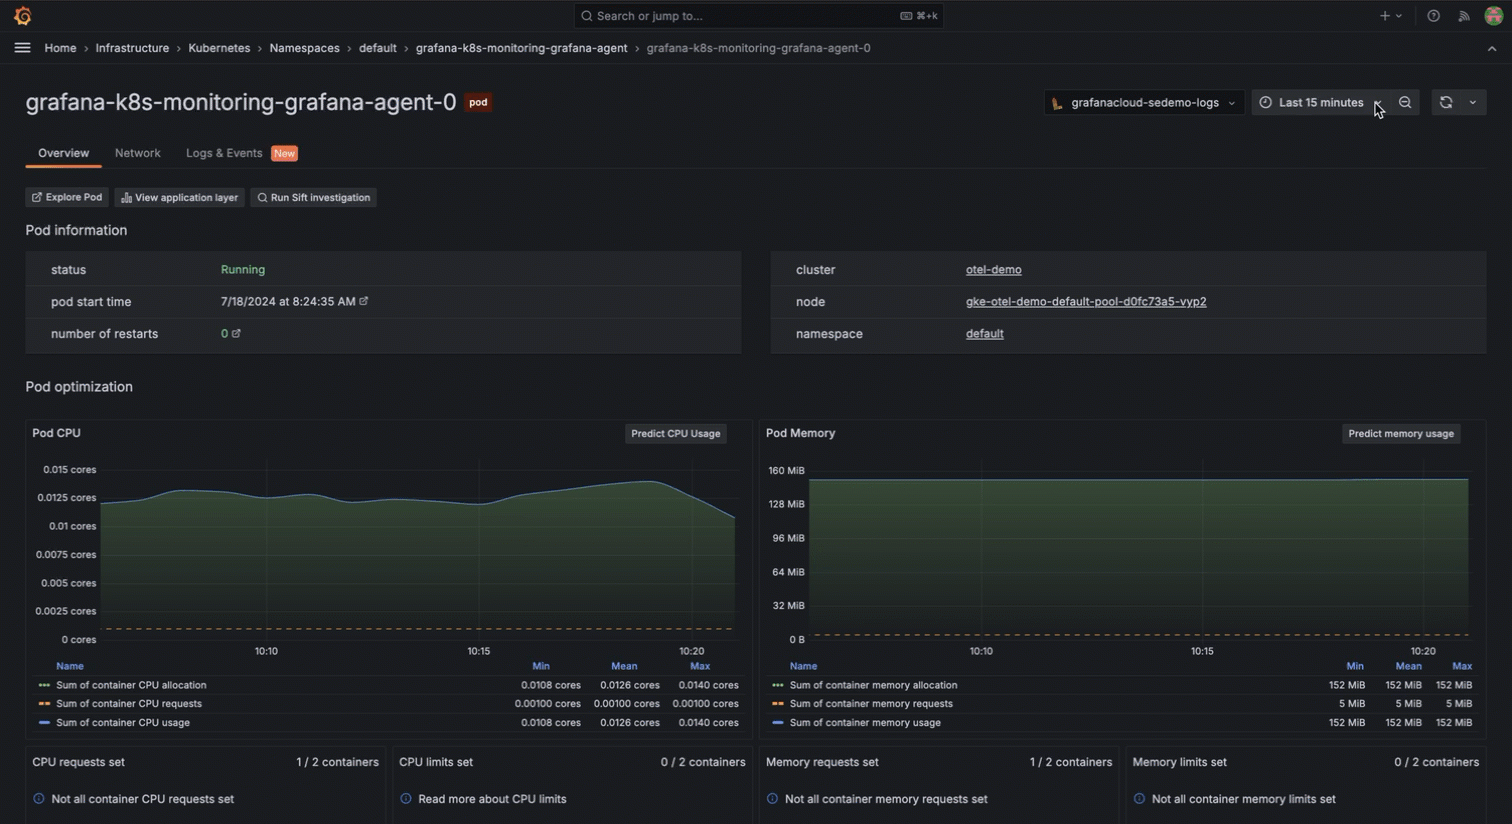1512x824 pixels.
Task: Click the pod type badge
Action: pos(478,102)
